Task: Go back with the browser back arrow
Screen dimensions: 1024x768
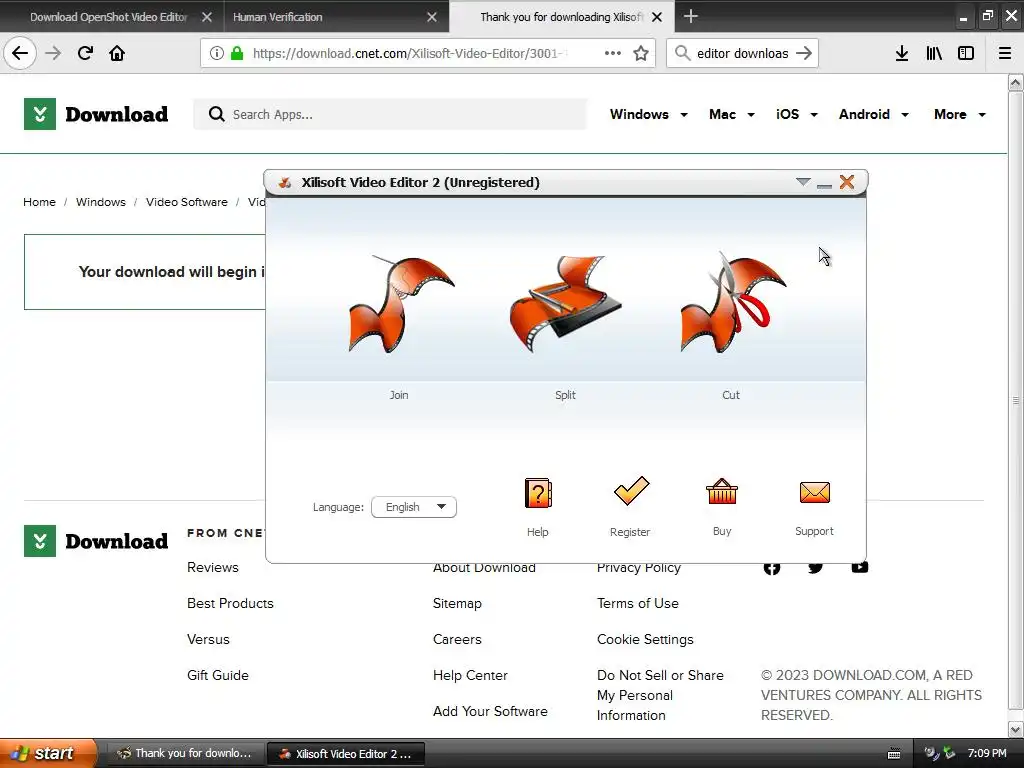Action: click(20, 53)
